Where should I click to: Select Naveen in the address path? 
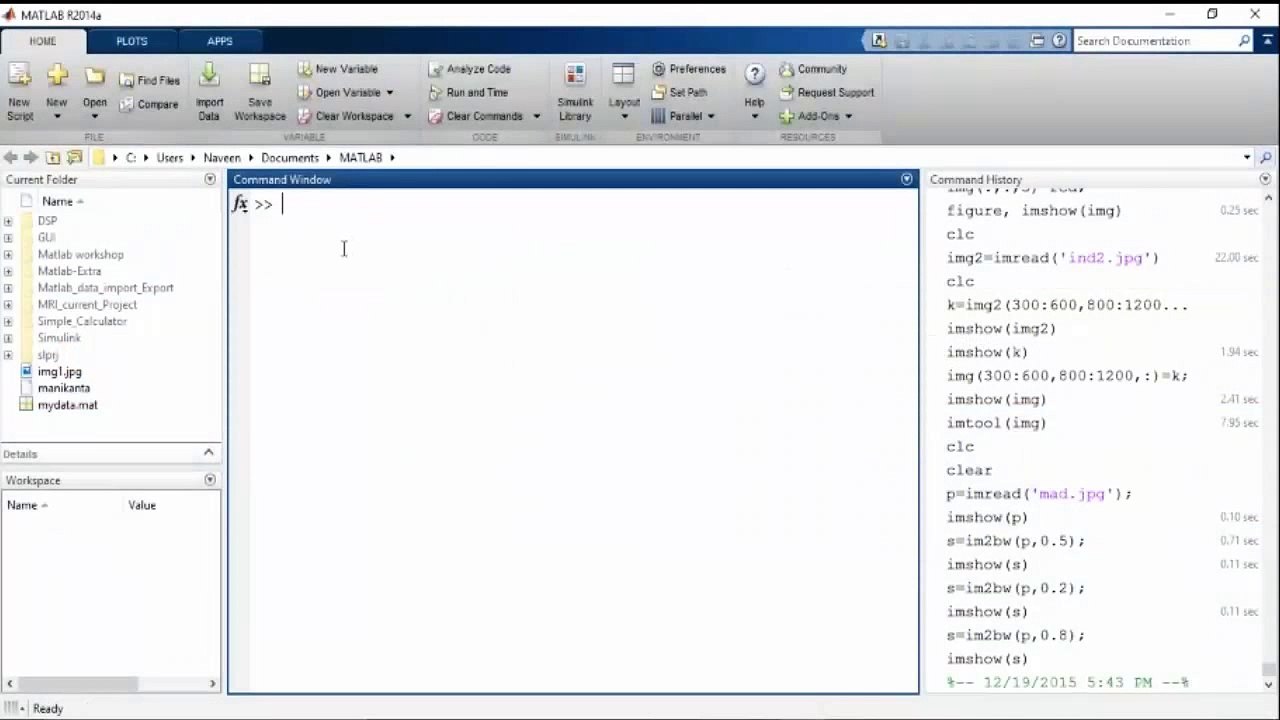(x=223, y=158)
